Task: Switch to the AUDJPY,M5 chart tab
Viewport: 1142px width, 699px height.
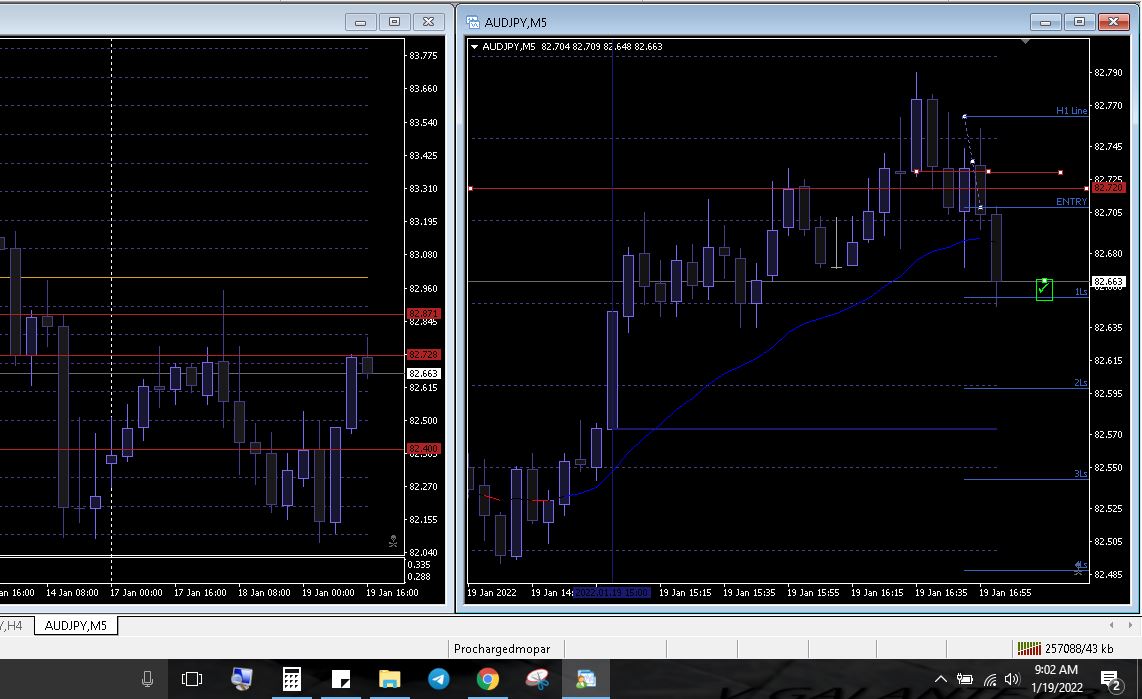Action: click(x=77, y=626)
